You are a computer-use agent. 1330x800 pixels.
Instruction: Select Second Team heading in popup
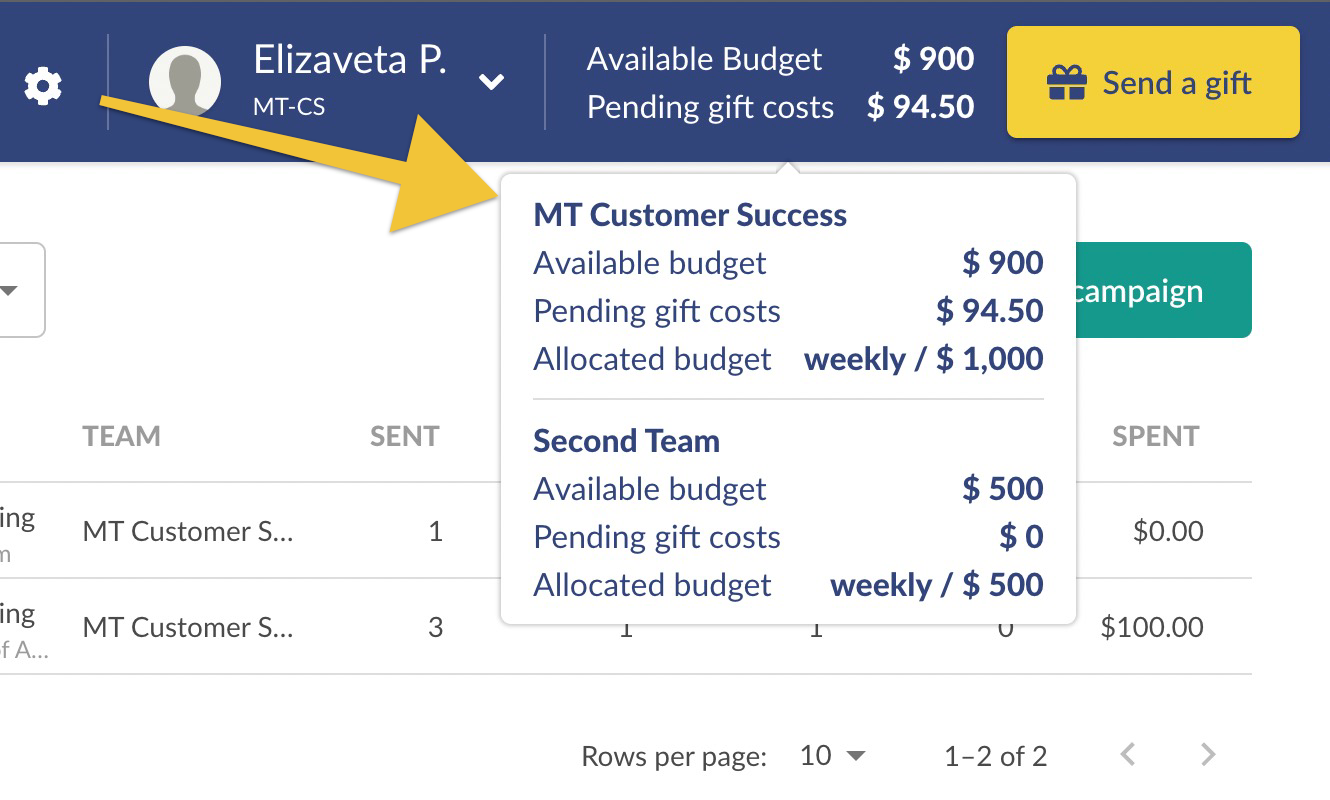(626, 441)
